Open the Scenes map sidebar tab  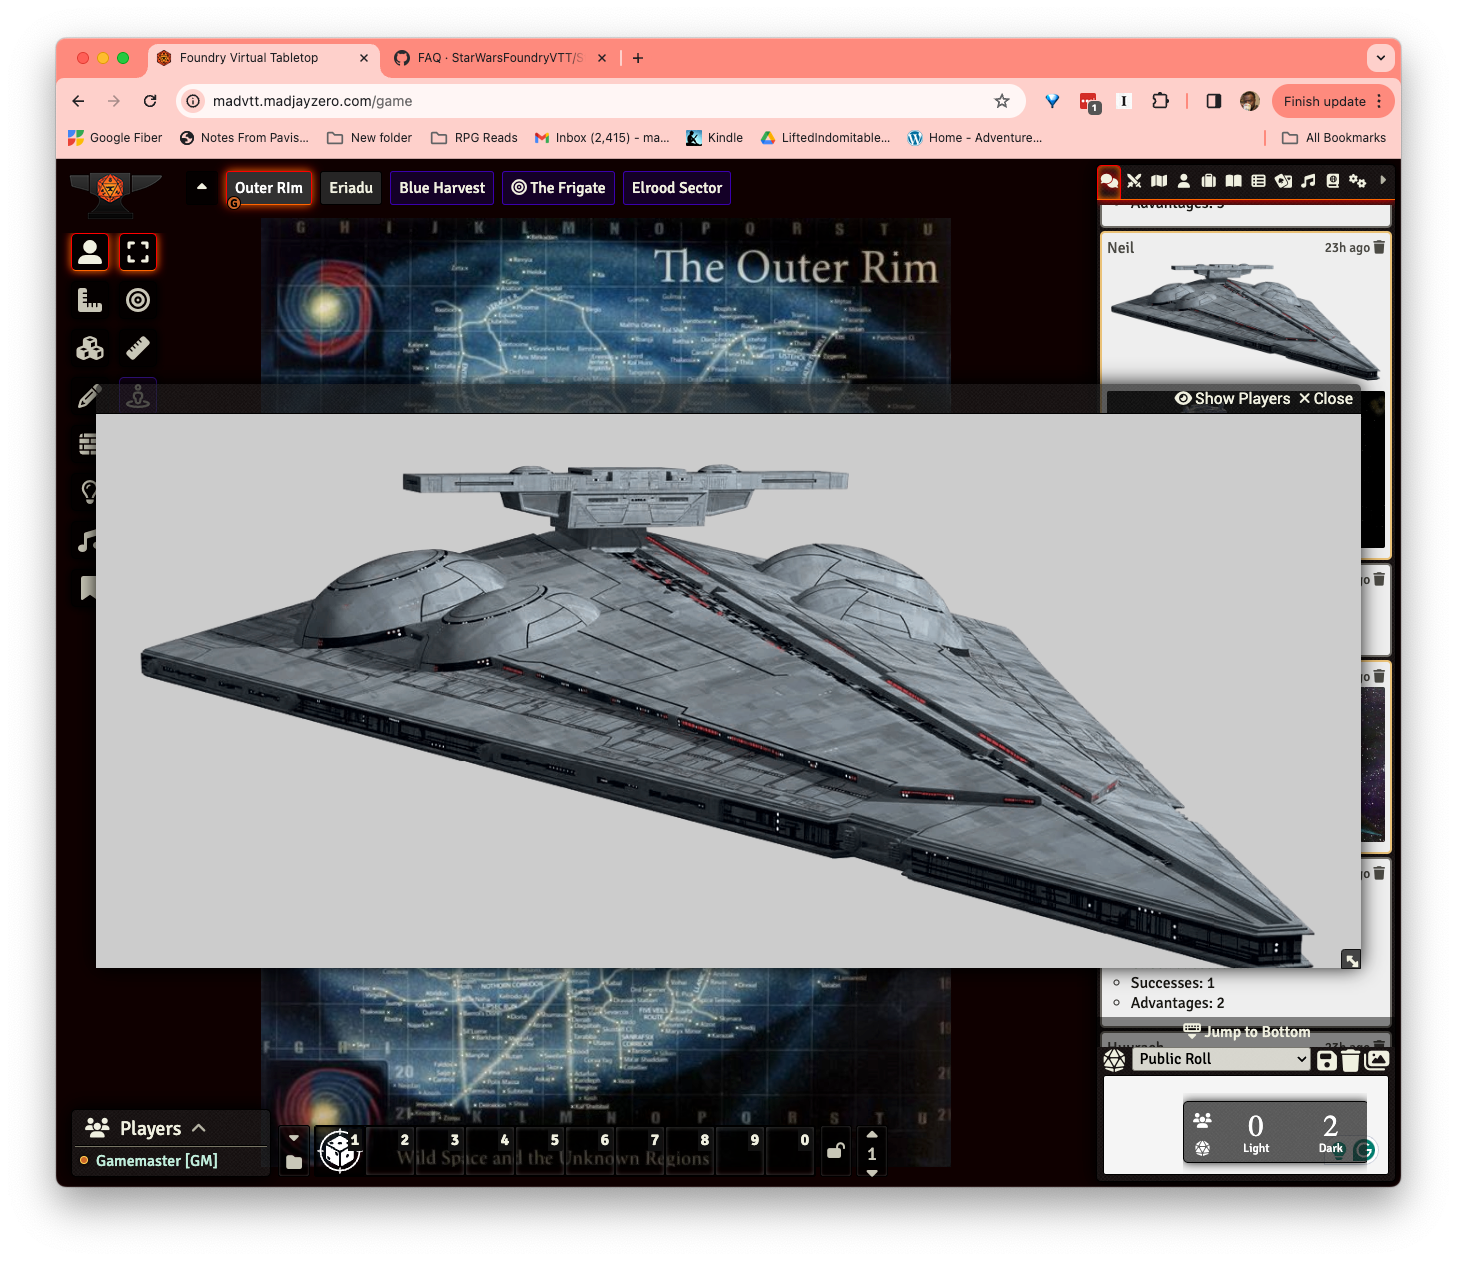click(1159, 181)
